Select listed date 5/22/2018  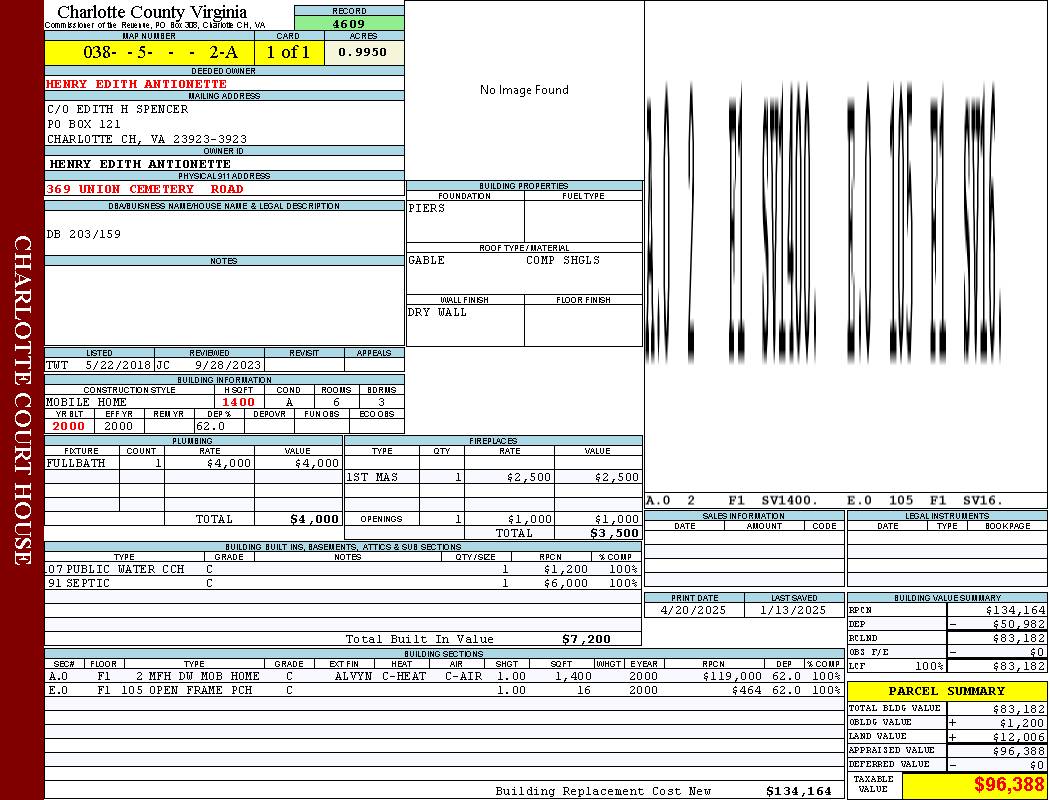click(118, 366)
